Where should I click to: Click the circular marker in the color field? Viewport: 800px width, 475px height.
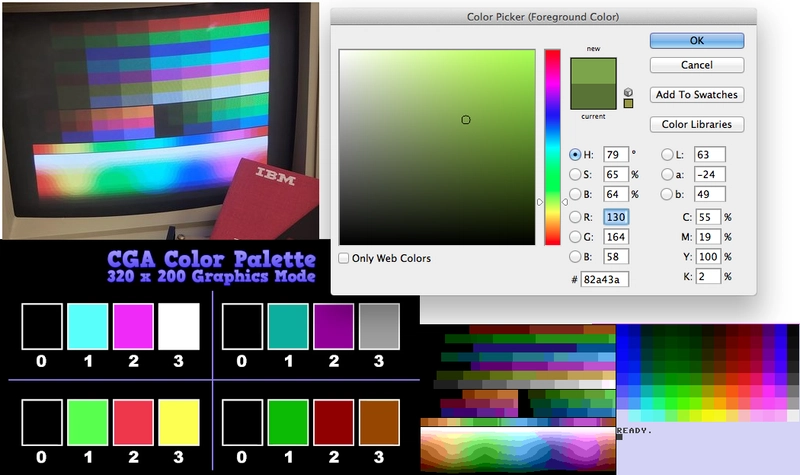[465, 120]
